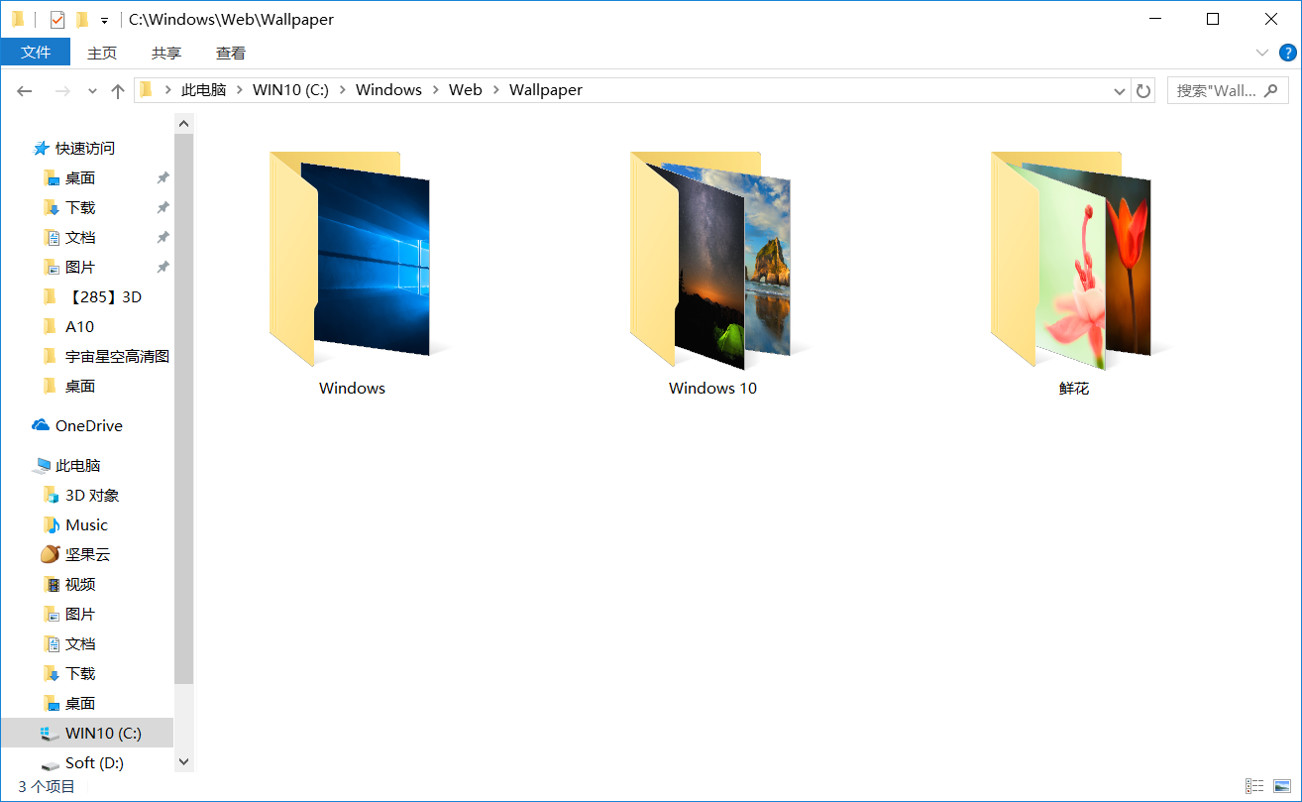The height and width of the screenshot is (802, 1302).
Task: Open the address bar history dropdown
Action: (x=1120, y=90)
